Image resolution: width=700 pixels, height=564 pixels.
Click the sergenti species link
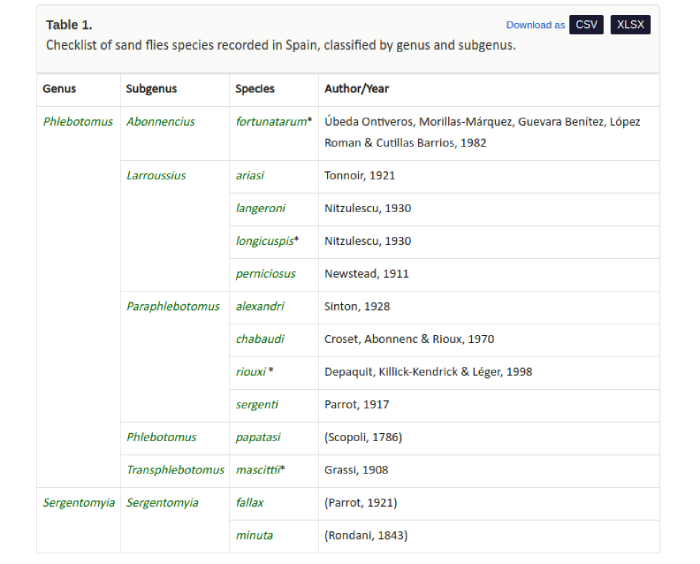[257, 405]
